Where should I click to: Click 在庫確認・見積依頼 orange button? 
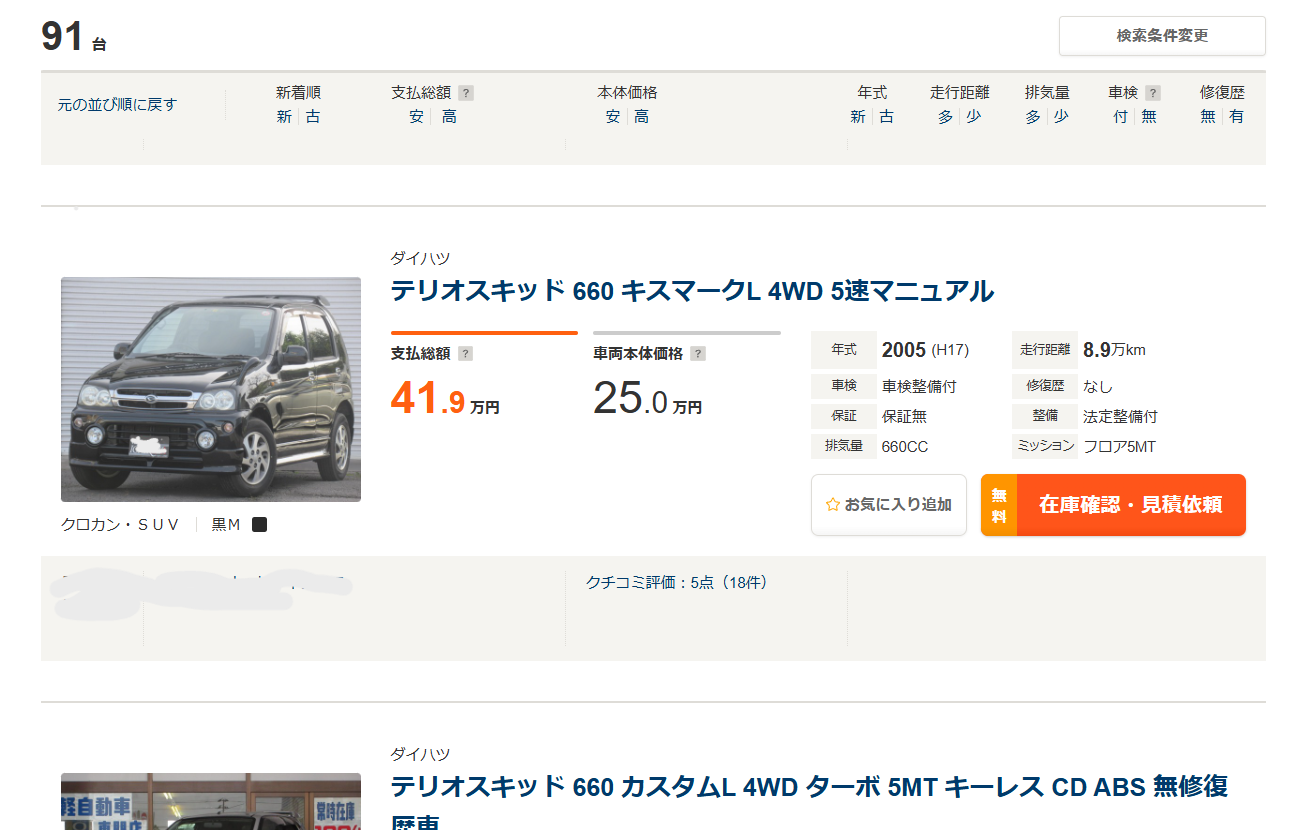pyautogui.click(x=1113, y=505)
